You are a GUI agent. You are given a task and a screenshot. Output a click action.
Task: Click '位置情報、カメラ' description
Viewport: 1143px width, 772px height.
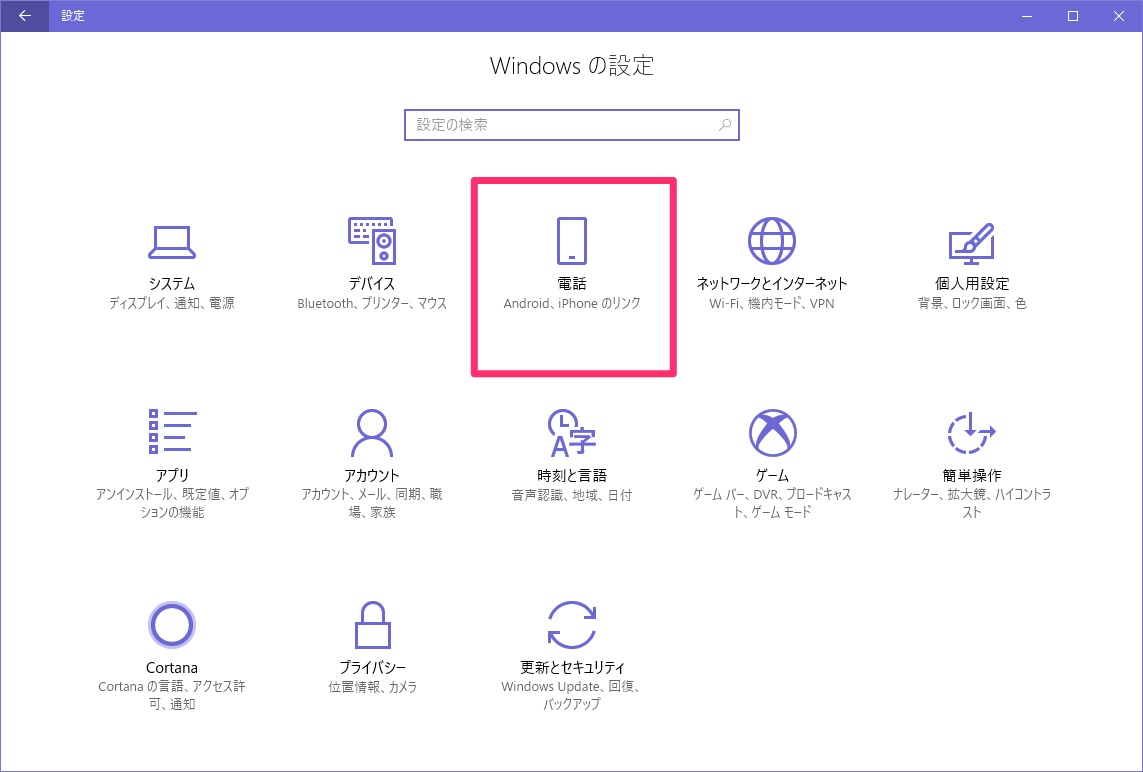coord(372,687)
